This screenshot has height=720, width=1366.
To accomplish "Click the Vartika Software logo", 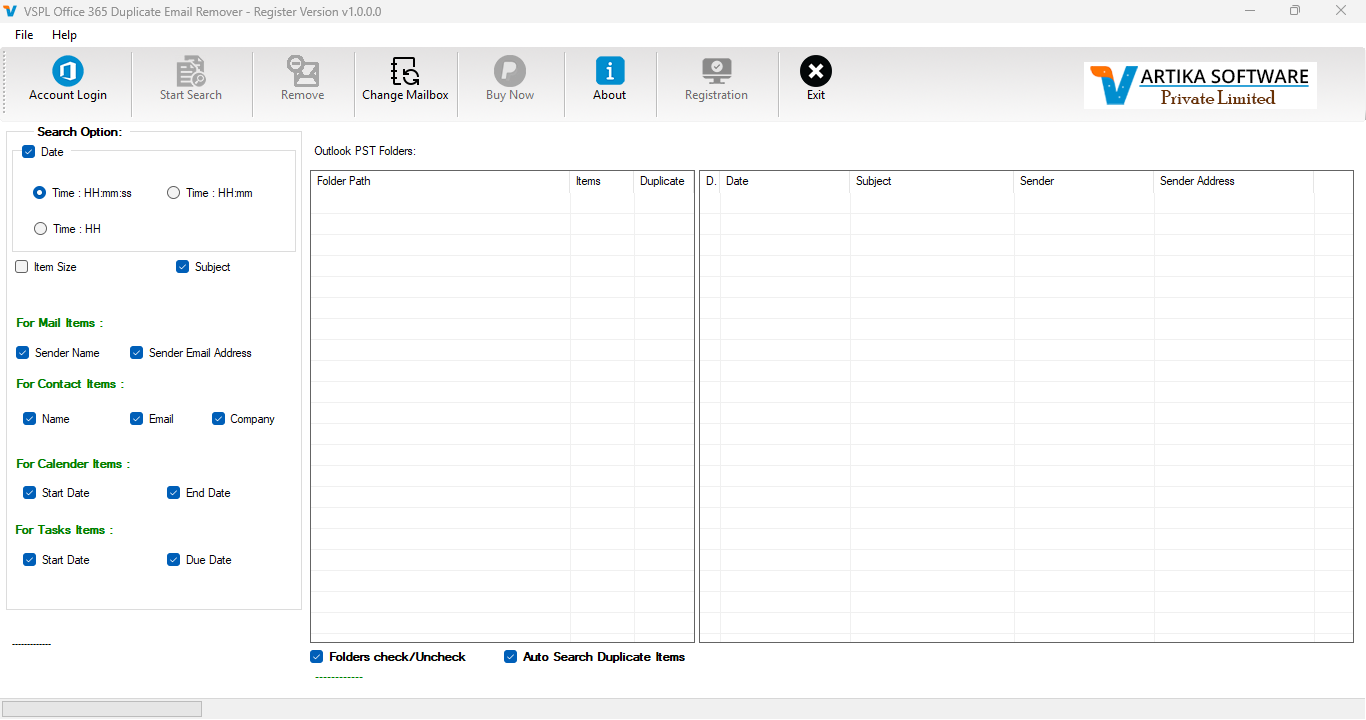I will [x=1200, y=85].
